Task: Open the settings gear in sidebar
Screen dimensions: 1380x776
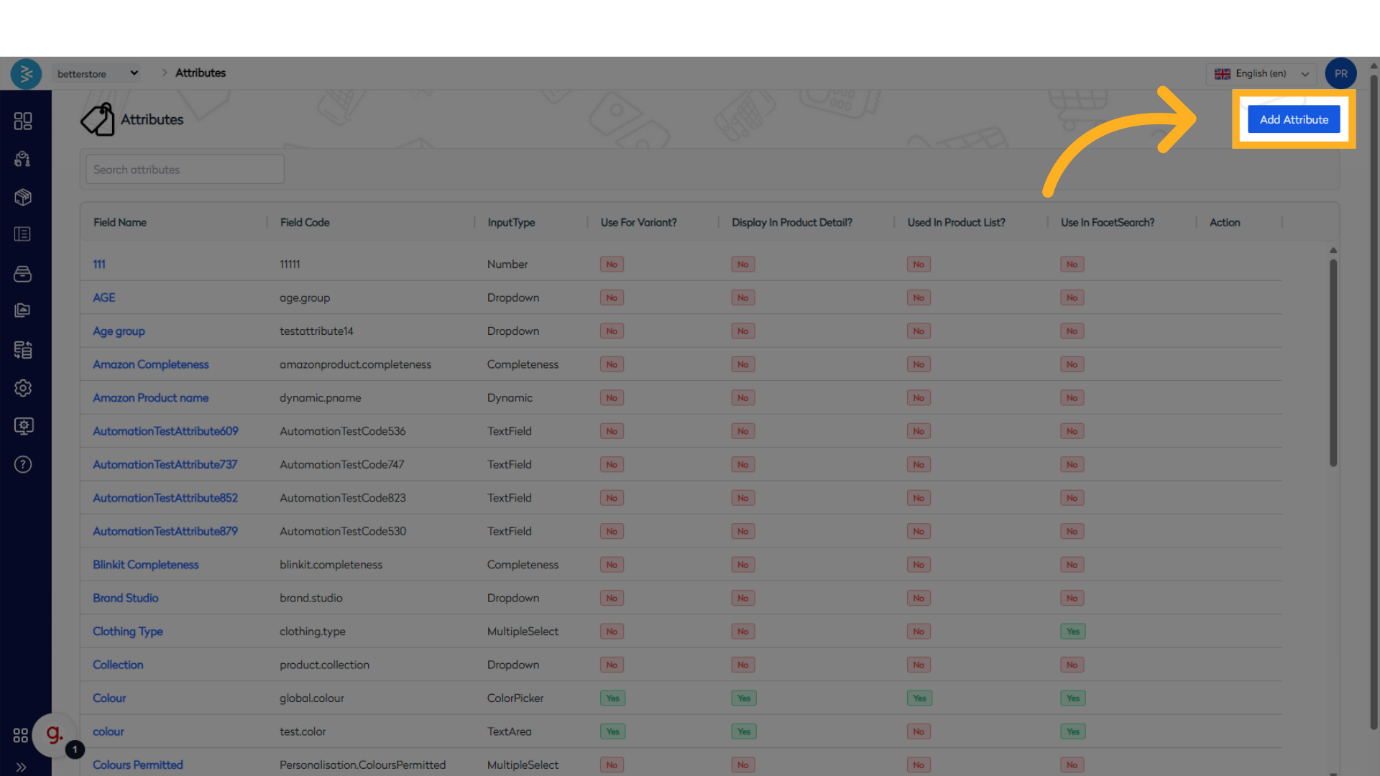Action: coord(23,388)
